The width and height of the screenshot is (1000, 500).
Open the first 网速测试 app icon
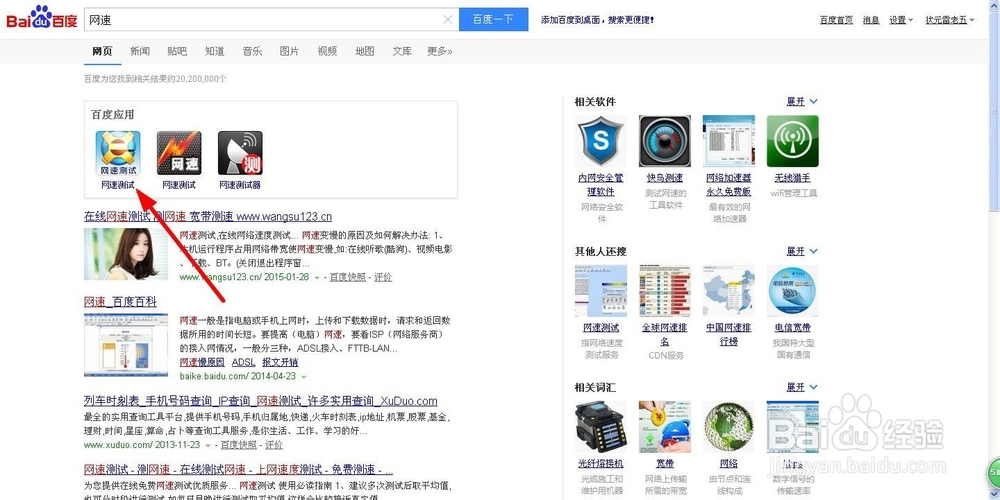pos(118,153)
